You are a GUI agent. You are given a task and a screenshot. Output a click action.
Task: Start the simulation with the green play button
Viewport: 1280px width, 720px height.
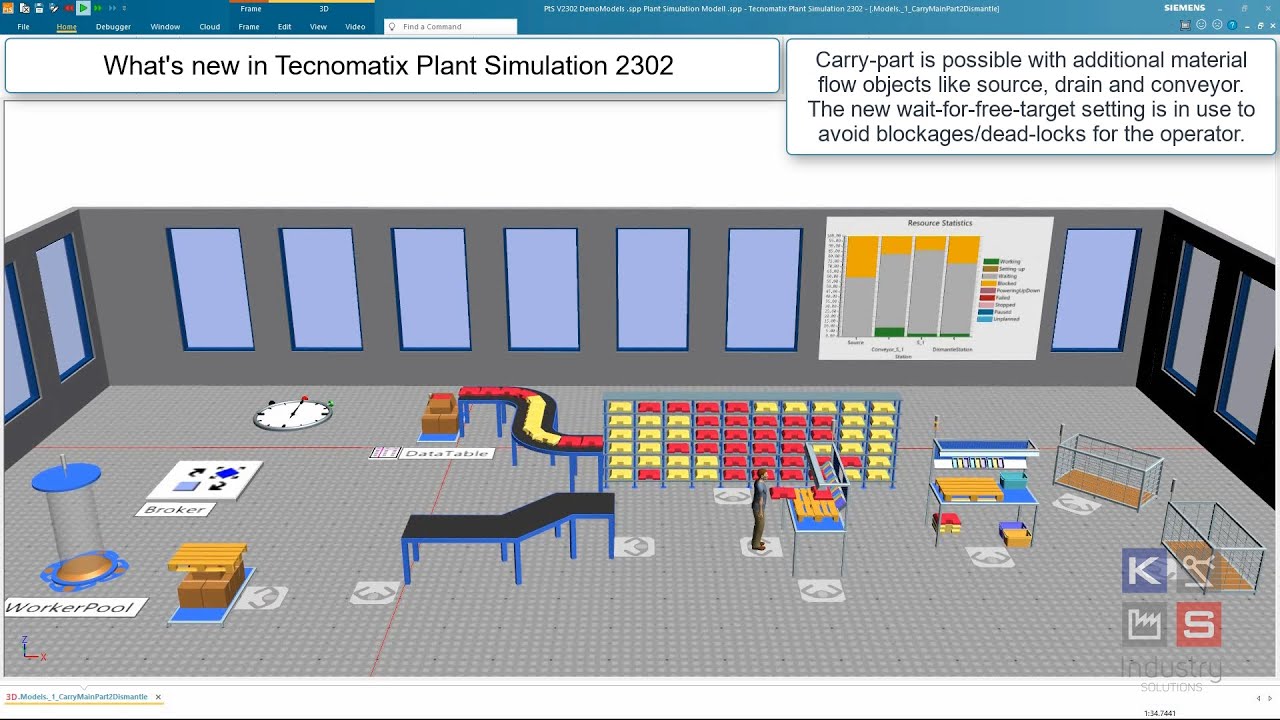pyautogui.click(x=83, y=8)
